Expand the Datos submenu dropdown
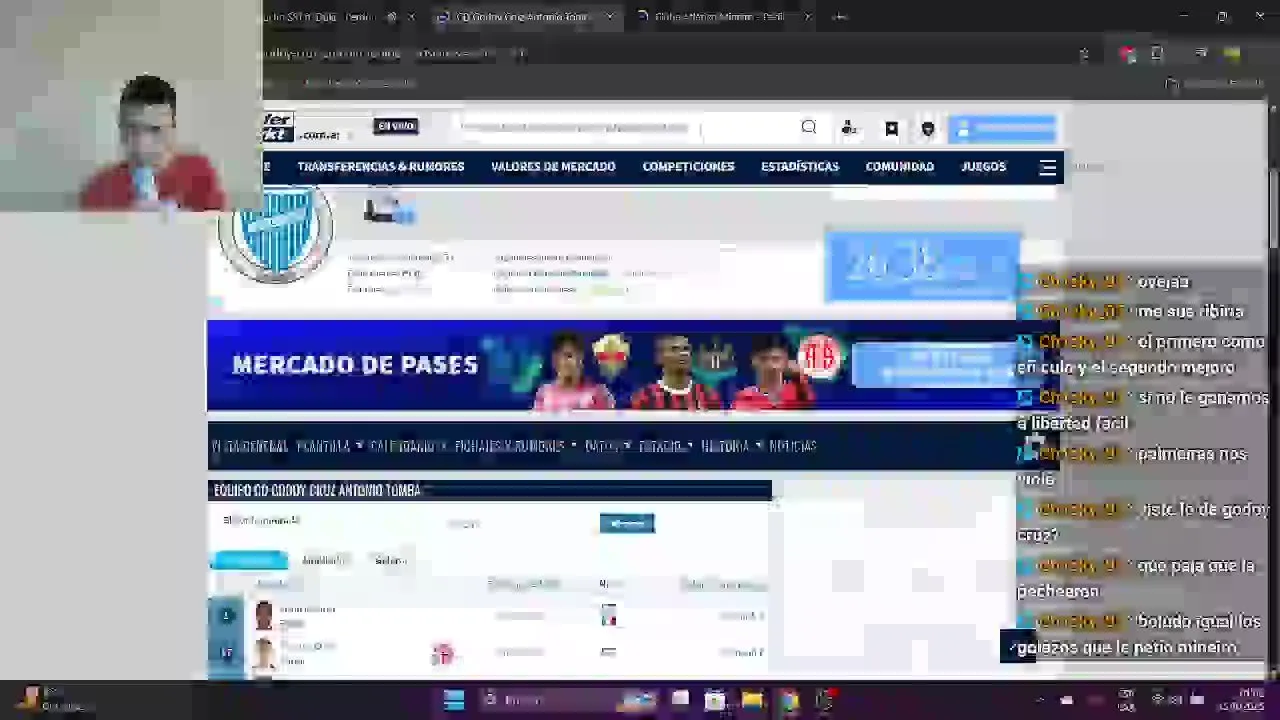Image resolution: width=1280 pixels, height=720 pixels. (607, 447)
